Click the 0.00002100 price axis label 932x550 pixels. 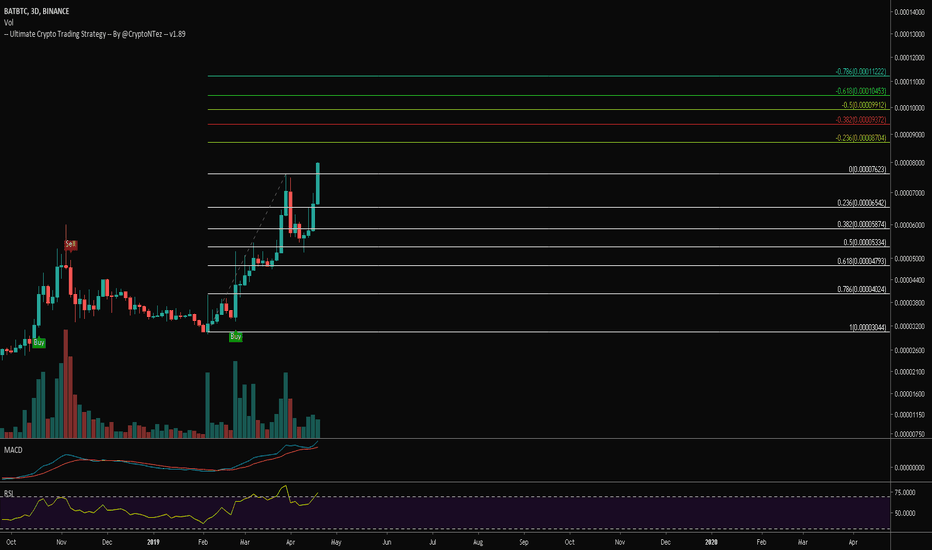coord(909,372)
